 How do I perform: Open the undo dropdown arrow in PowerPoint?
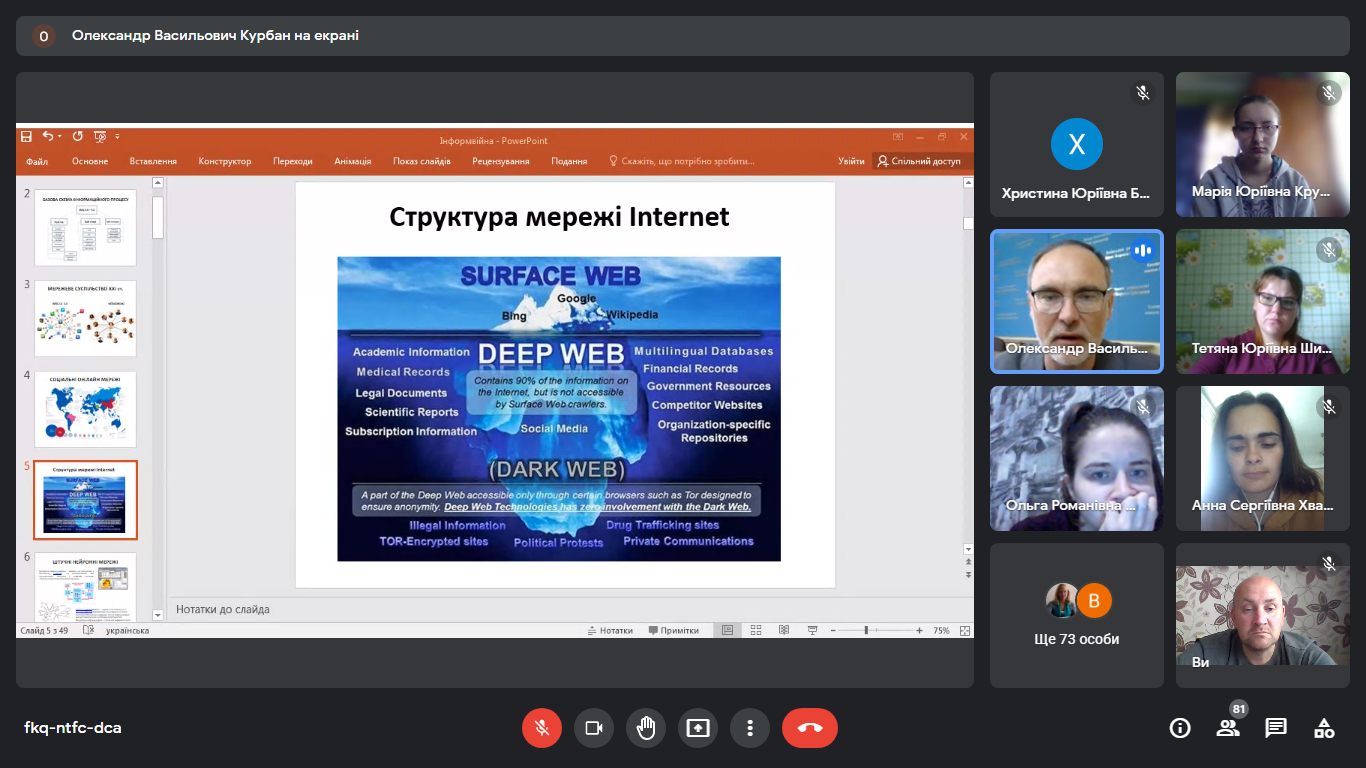(60, 136)
